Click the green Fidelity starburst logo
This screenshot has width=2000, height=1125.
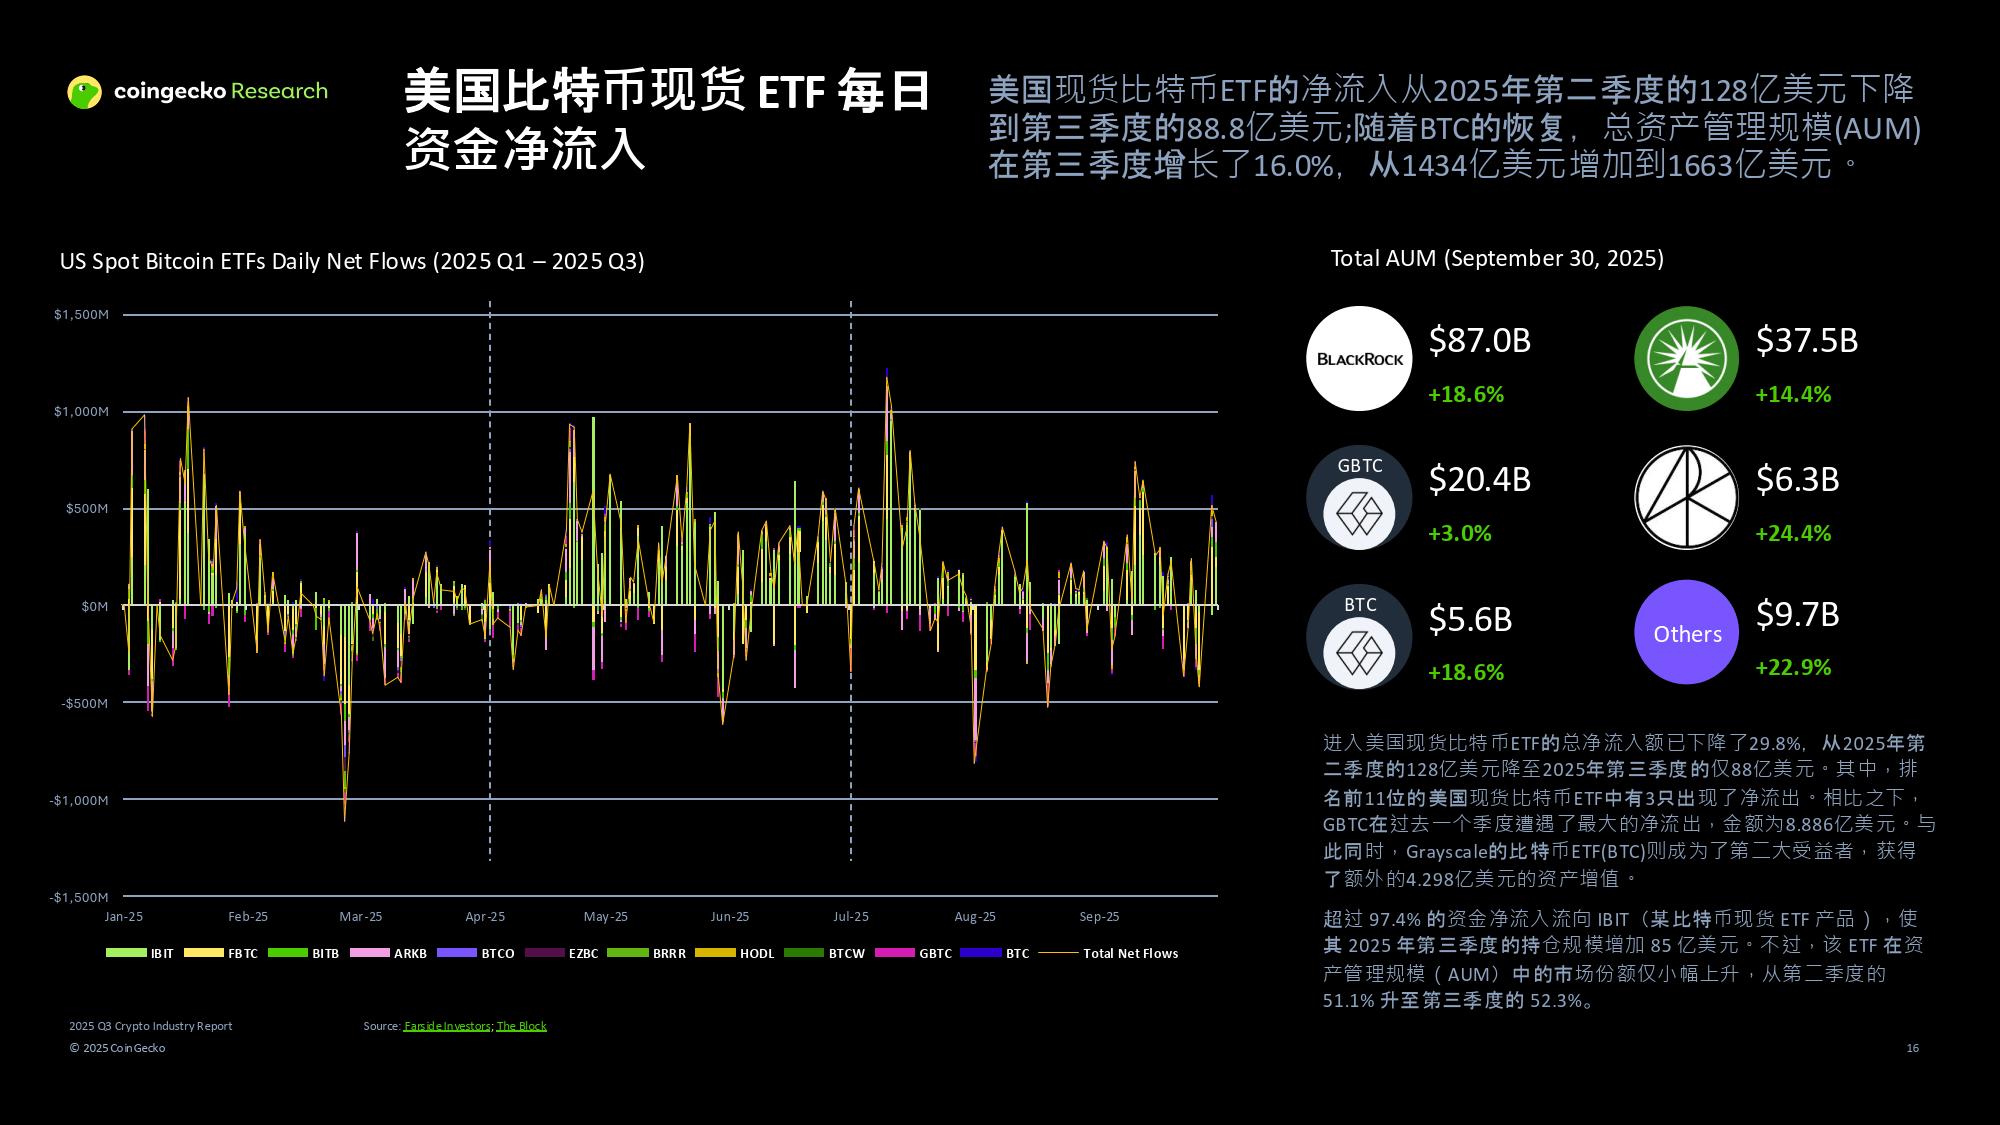pyautogui.click(x=1687, y=359)
